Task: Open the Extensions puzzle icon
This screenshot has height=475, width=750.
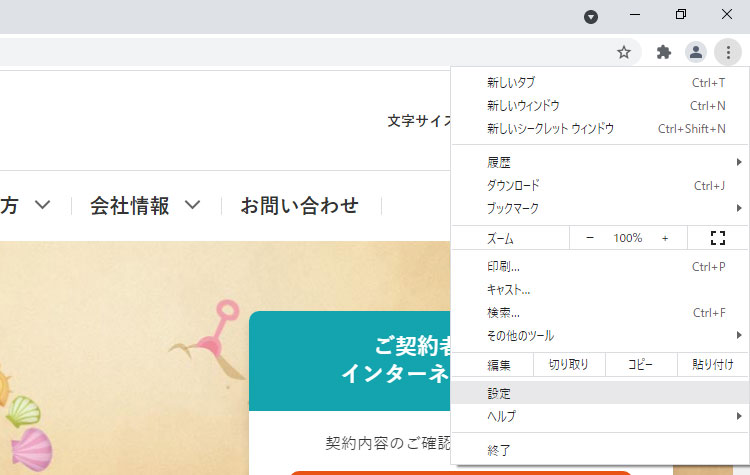Action: coord(663,52)
